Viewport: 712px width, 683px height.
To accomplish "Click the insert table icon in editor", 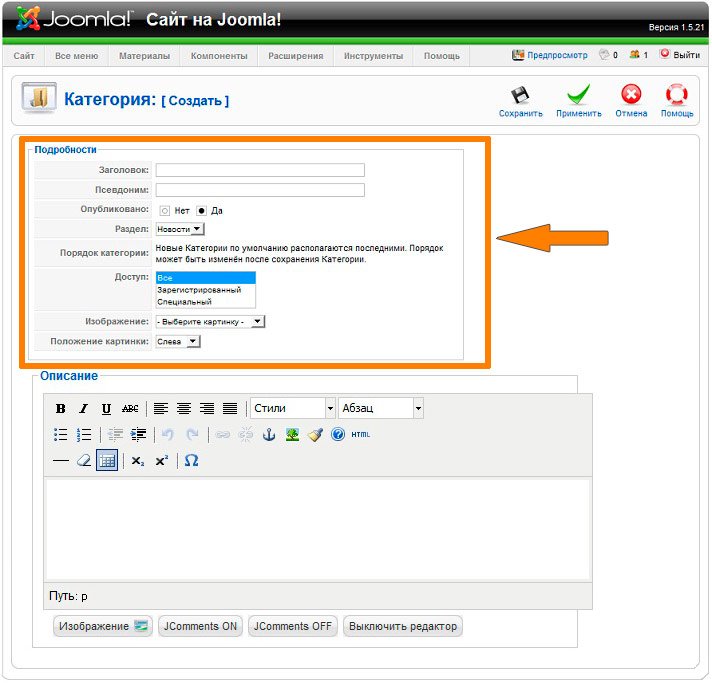I will tap(107, 460).
